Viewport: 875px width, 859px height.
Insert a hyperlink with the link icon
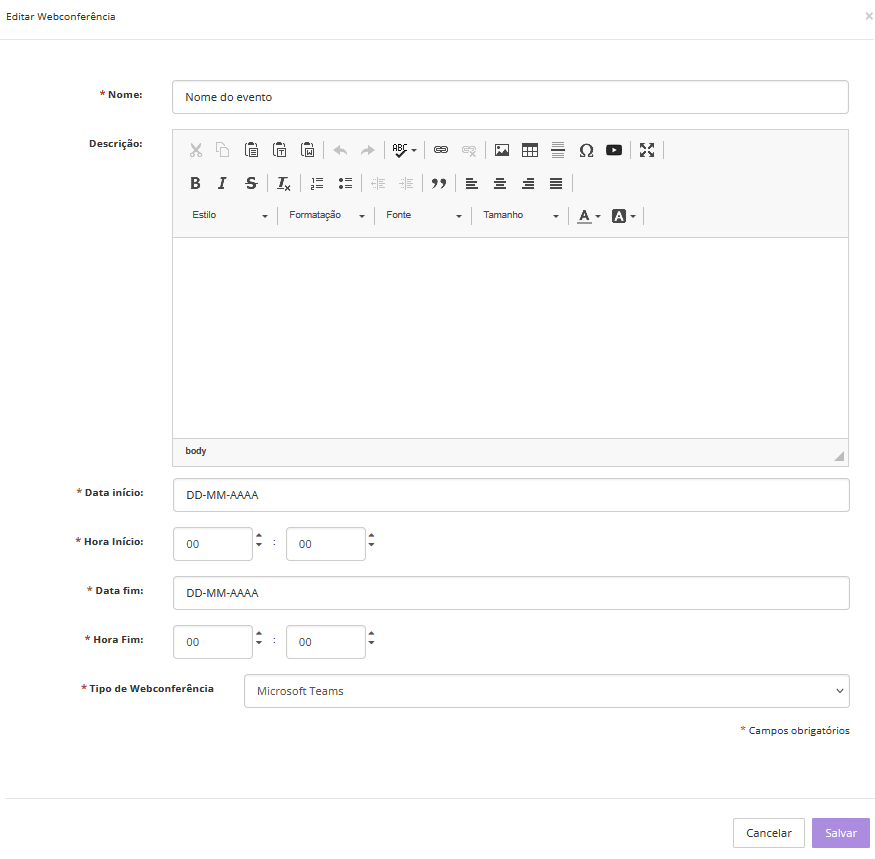pyautogui.click(x=441, y=150)
